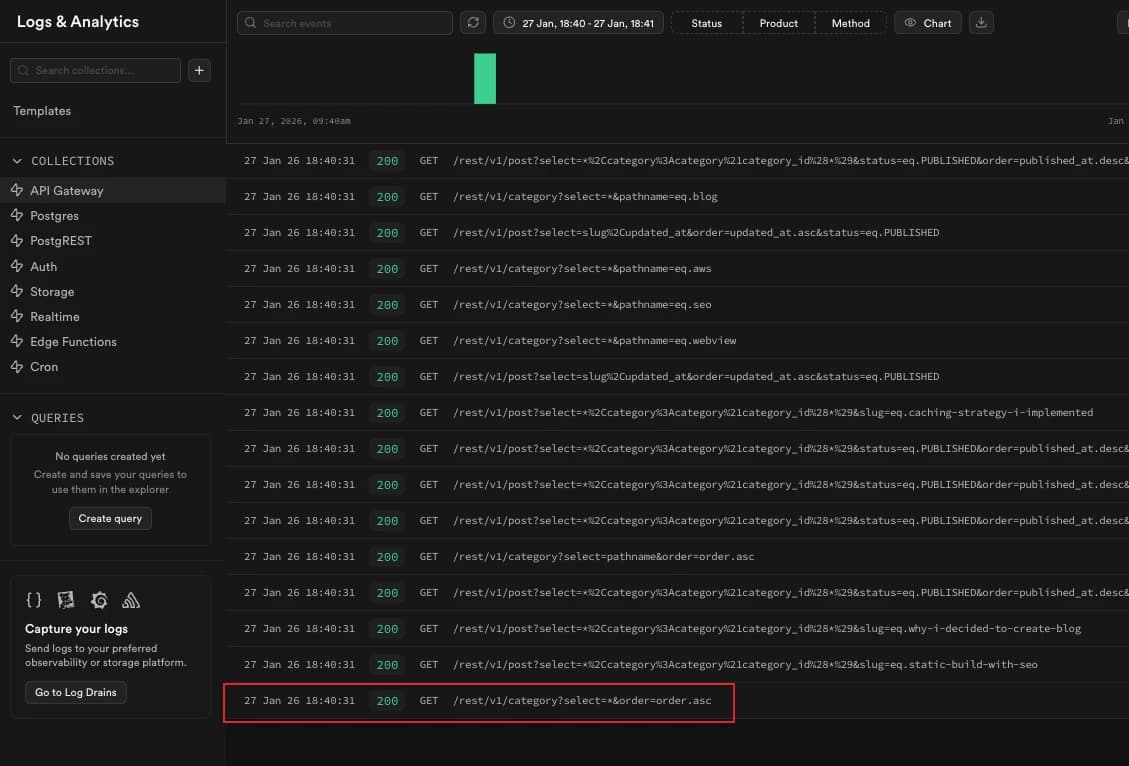Open the Product filter dropdown

(x=778, y=23)
